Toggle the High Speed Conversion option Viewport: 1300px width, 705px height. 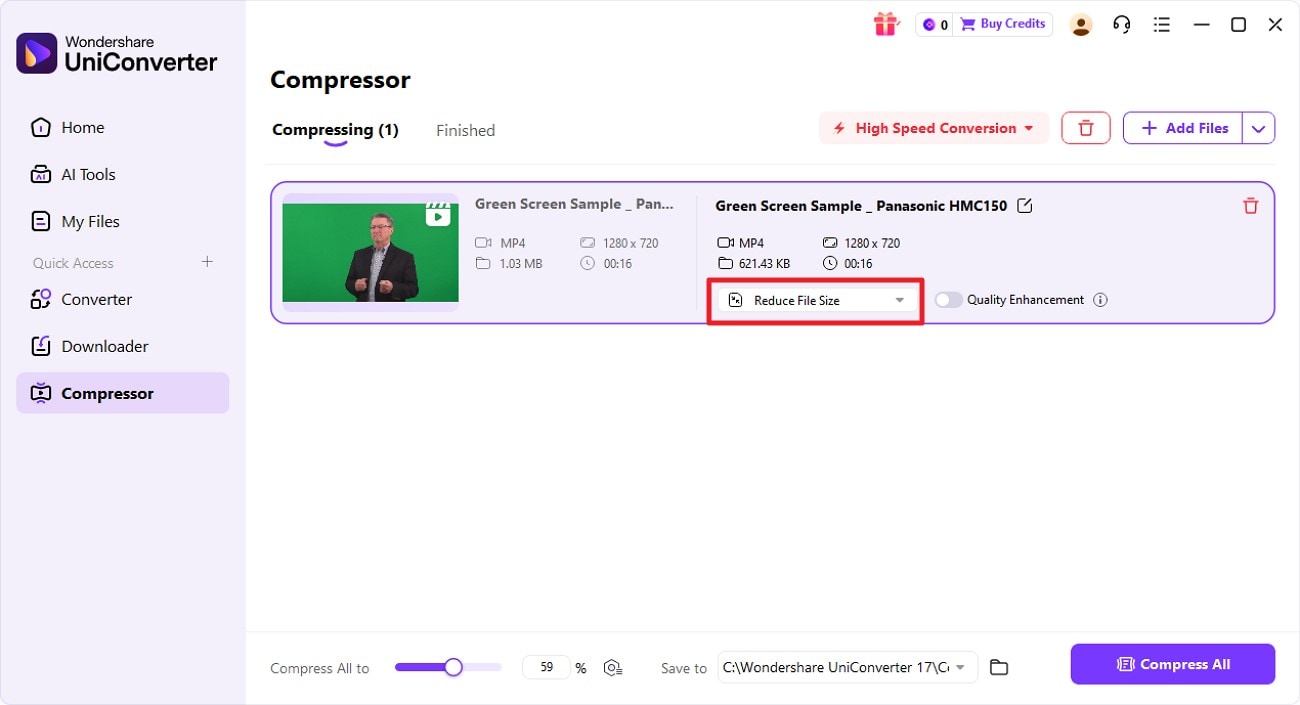click(932, 128)
